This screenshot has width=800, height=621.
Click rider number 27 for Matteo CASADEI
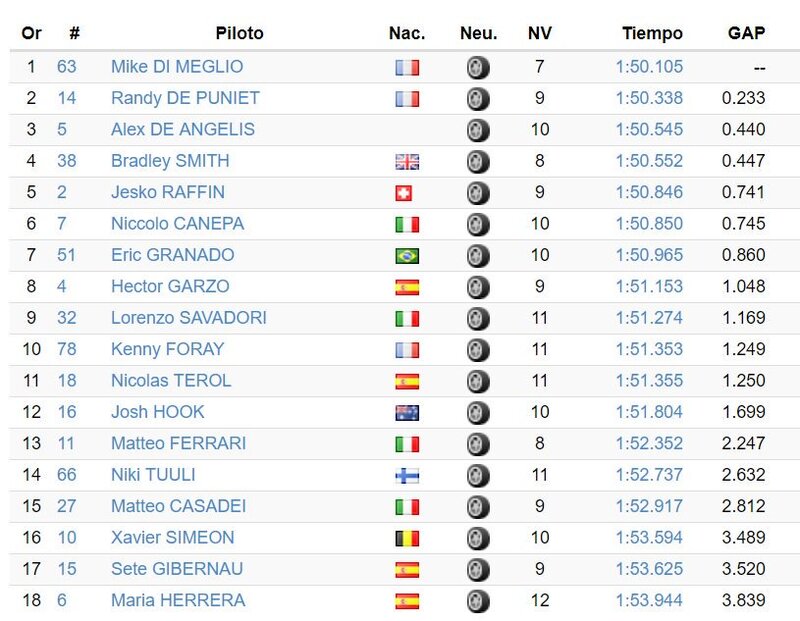point(66,506)
